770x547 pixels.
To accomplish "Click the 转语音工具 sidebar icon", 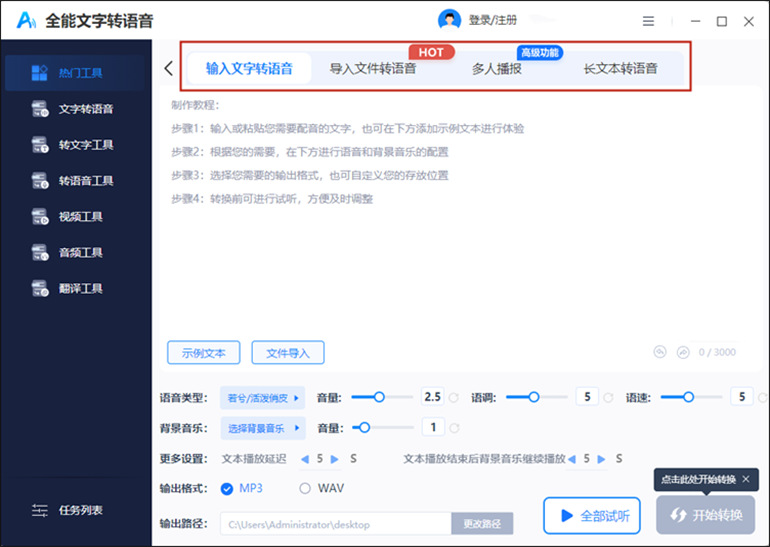I will [x=40, y=180].
